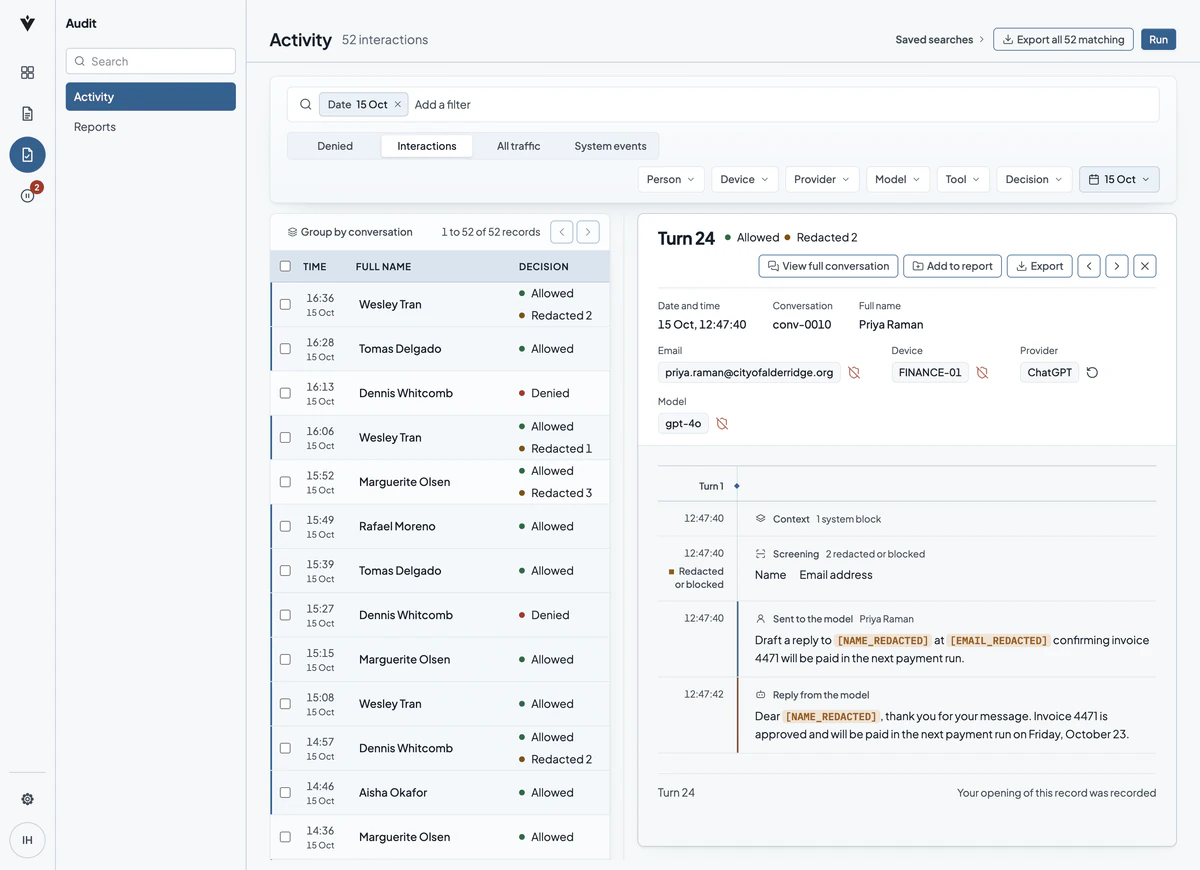
Task: Open Reports in the Audit sidebar
Action: click(151, 127)
